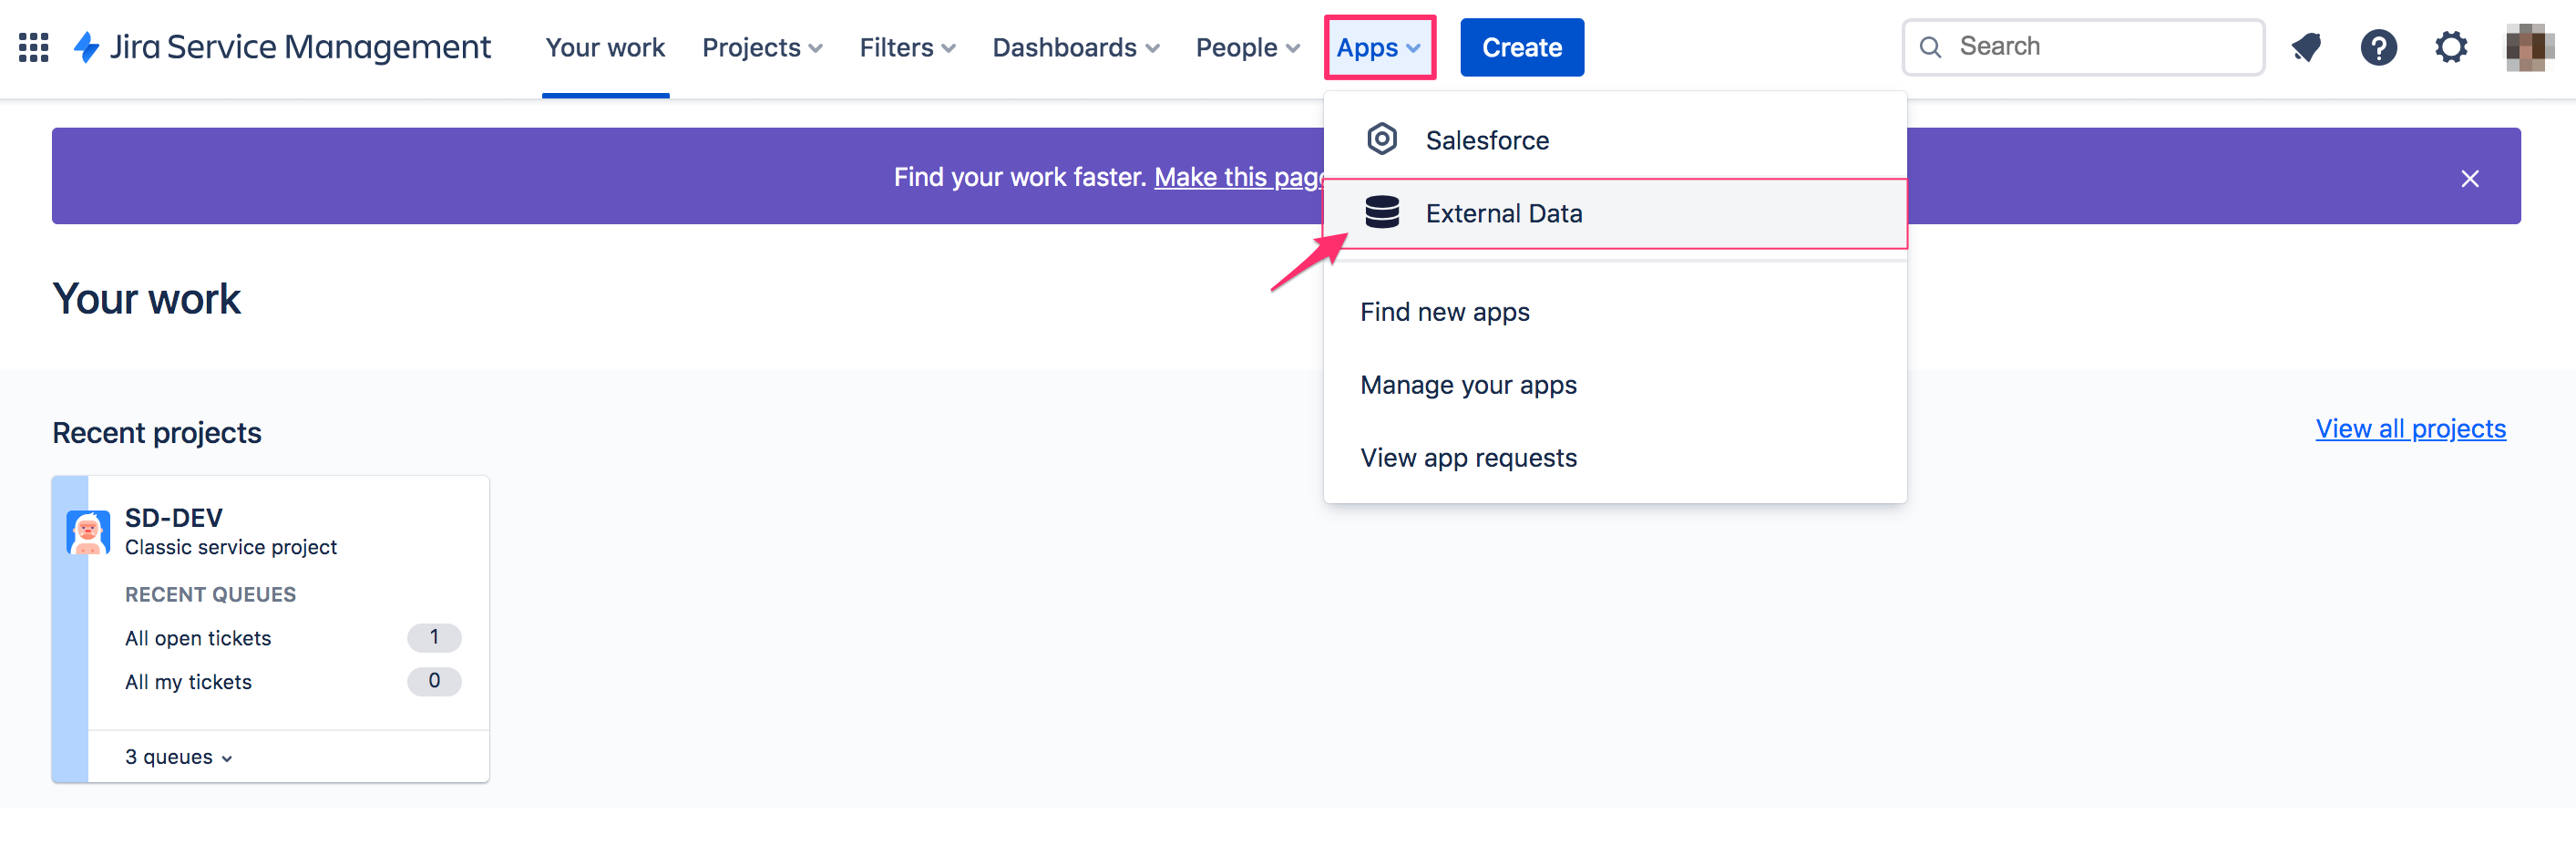Image resolution: width=2576 pixels, height=856 pixels.
Task: Open the SD-DEV project title
Action: [174, 517]
